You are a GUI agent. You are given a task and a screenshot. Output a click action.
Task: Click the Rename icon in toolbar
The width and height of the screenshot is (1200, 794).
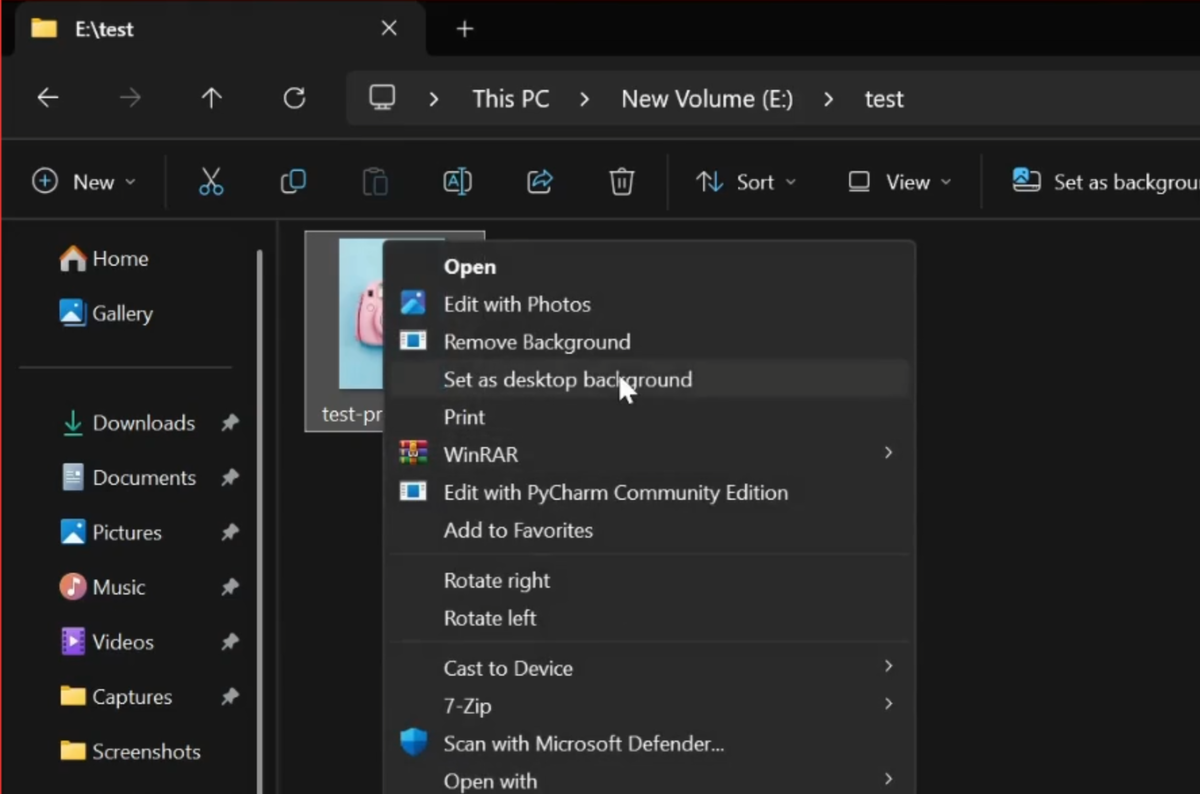(457, 181)
